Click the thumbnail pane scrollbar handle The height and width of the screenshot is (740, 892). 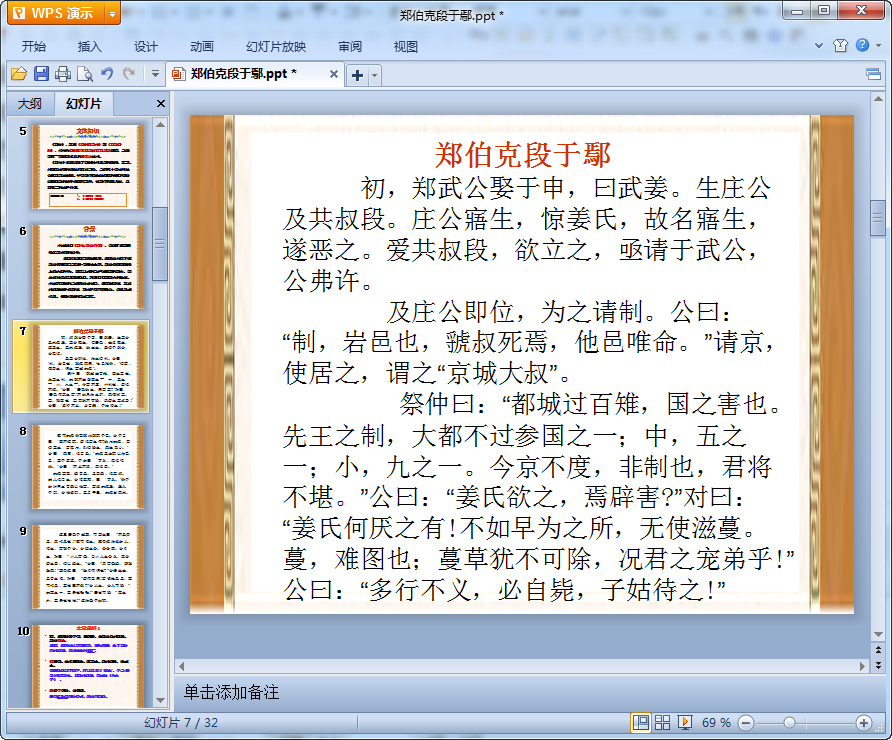pos(160,244)
